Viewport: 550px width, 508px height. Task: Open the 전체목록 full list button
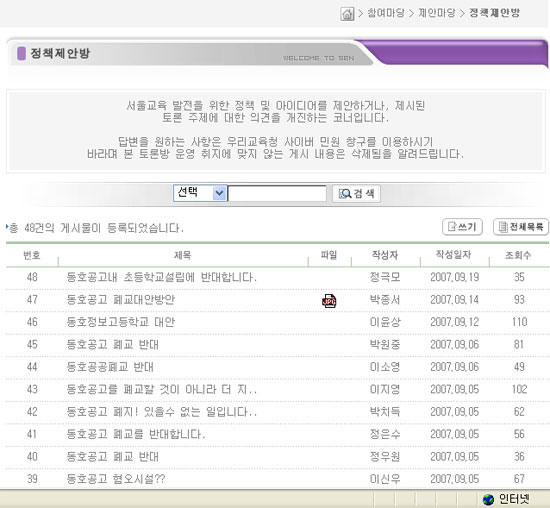tap(521, 227)
